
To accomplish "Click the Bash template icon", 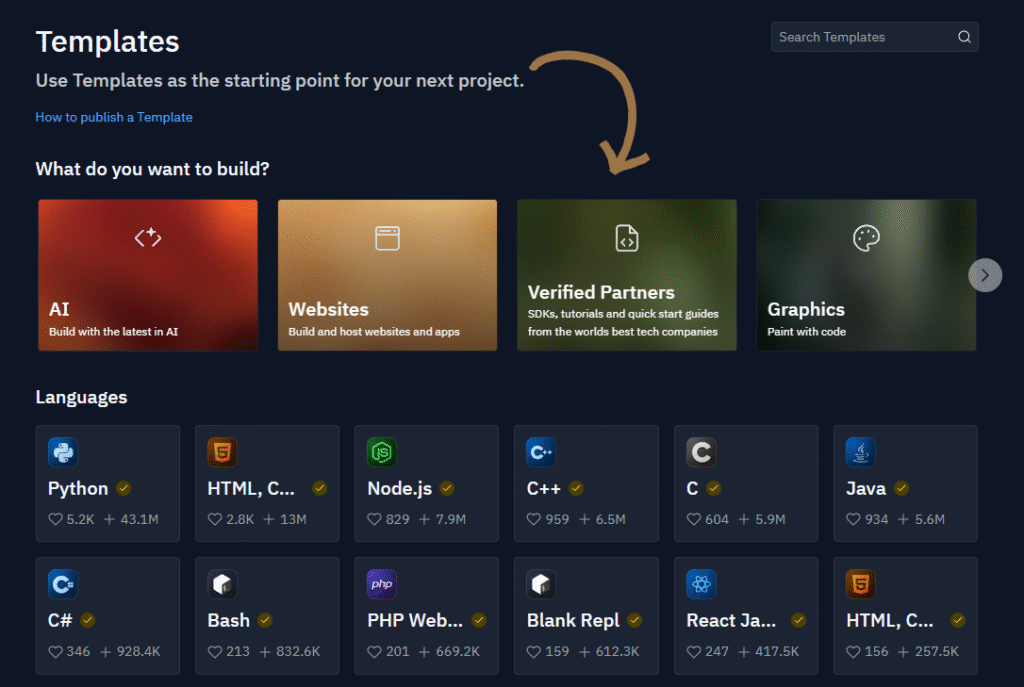I will click(221, 584).
